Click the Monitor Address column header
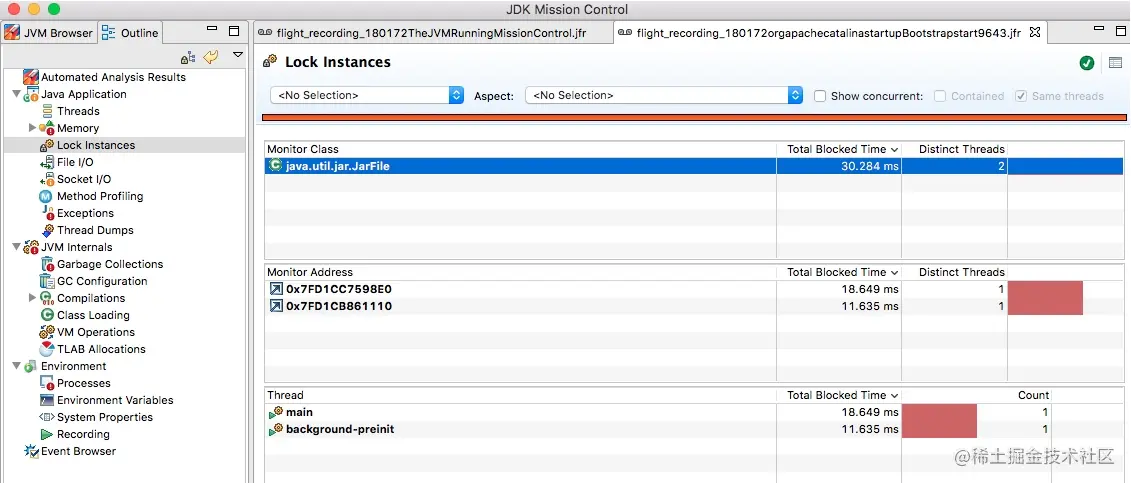Screen dimensions: 1131x483 (521, 272)
